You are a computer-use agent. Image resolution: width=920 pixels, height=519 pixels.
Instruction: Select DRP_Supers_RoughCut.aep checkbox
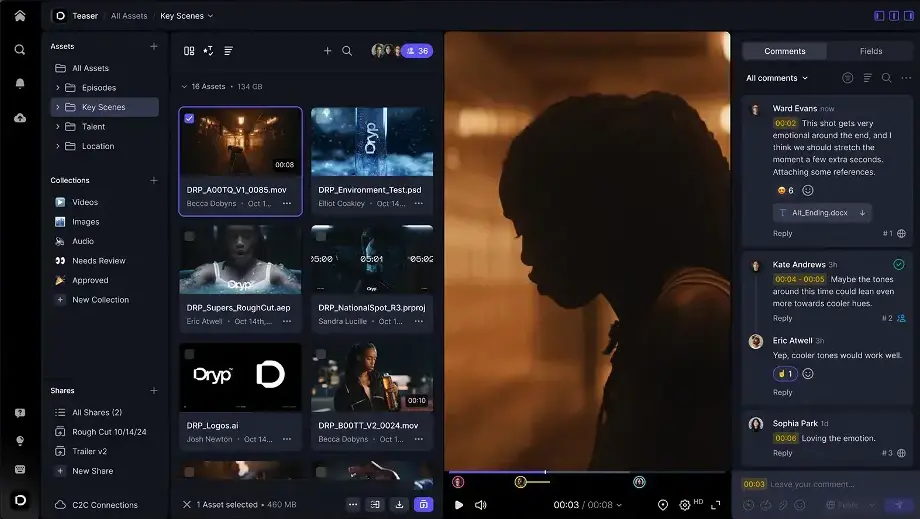click(x=189, y=236)
